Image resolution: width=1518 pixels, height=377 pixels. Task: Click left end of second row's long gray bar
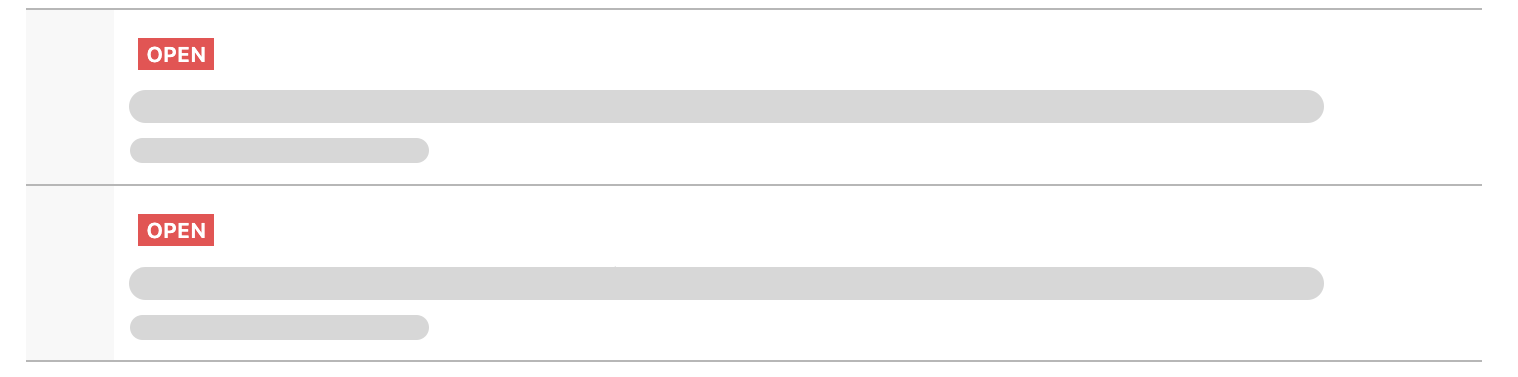click(142, 283)
